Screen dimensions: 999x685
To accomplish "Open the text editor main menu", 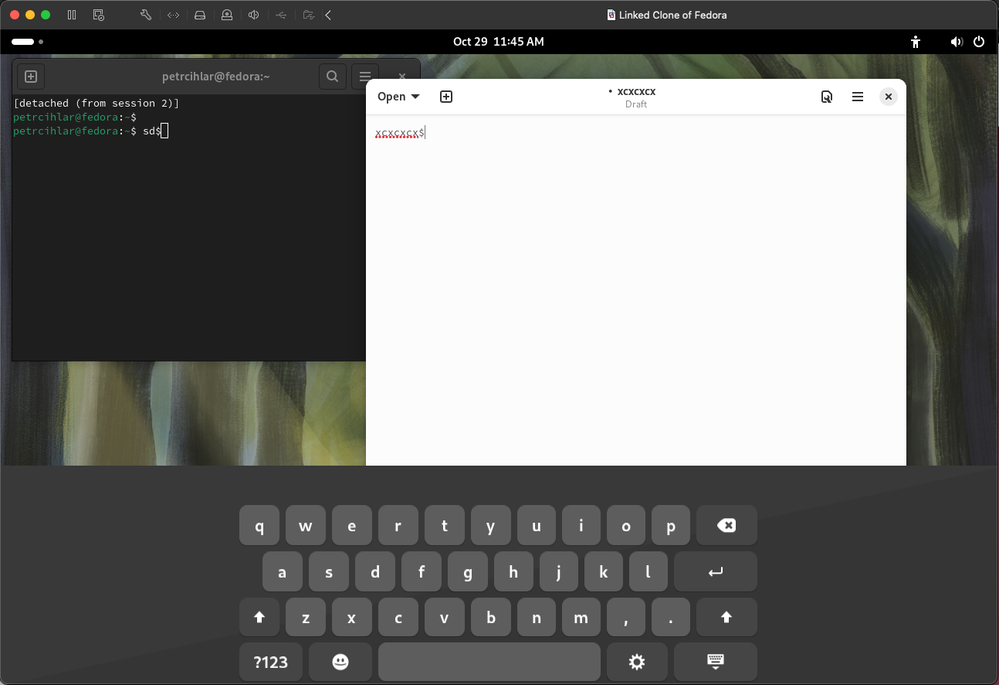I will pos(857,97).
